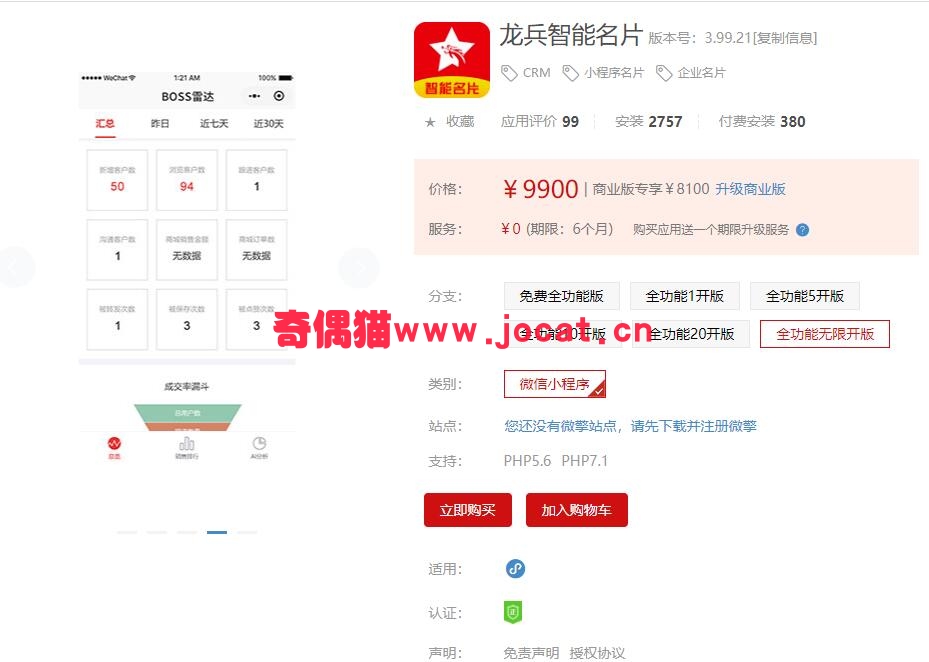
Task: Click the ￥9900 price text
Action: coord(540,189)
